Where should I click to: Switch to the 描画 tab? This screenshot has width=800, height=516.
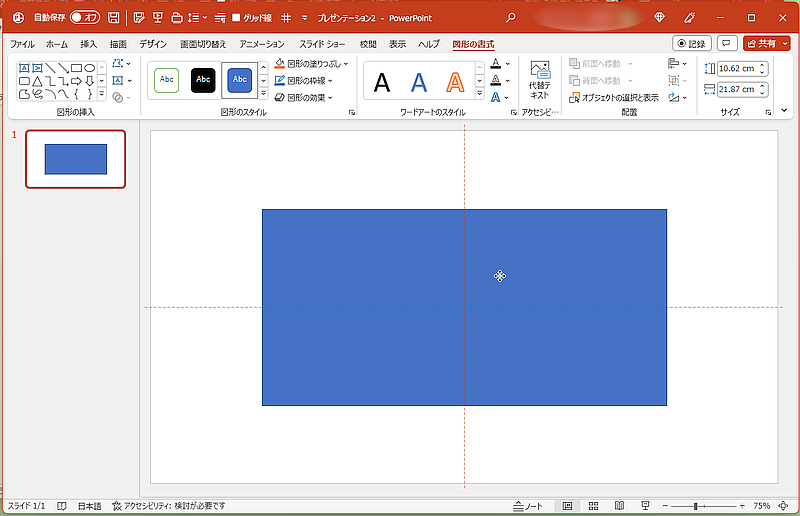(x=118, y=44)
